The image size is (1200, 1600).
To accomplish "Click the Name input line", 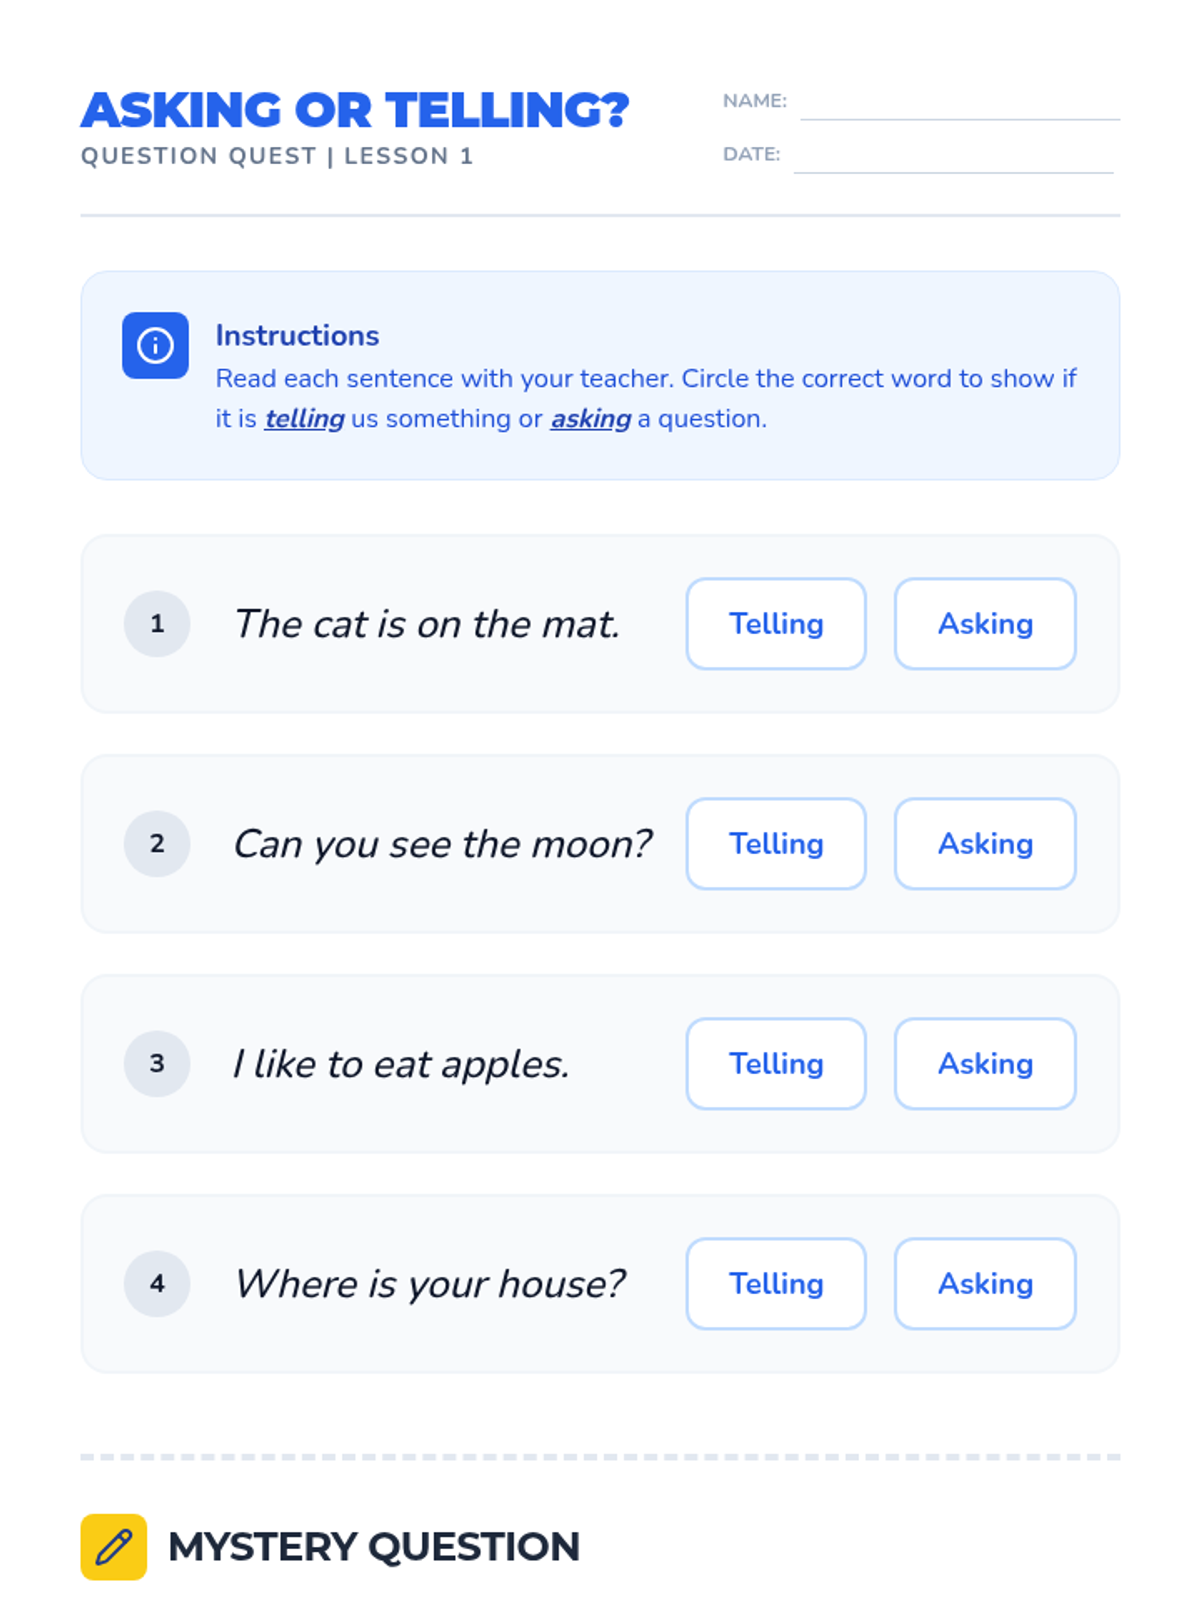I will [x=959, y=106].
